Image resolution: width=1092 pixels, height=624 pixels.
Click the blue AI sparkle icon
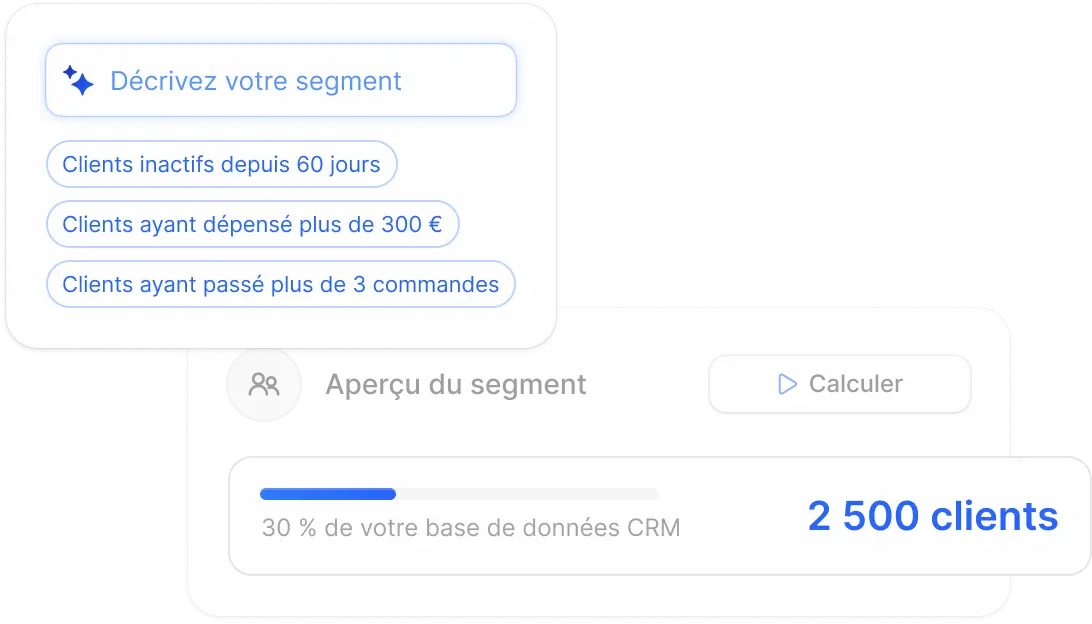click(78, 80)
